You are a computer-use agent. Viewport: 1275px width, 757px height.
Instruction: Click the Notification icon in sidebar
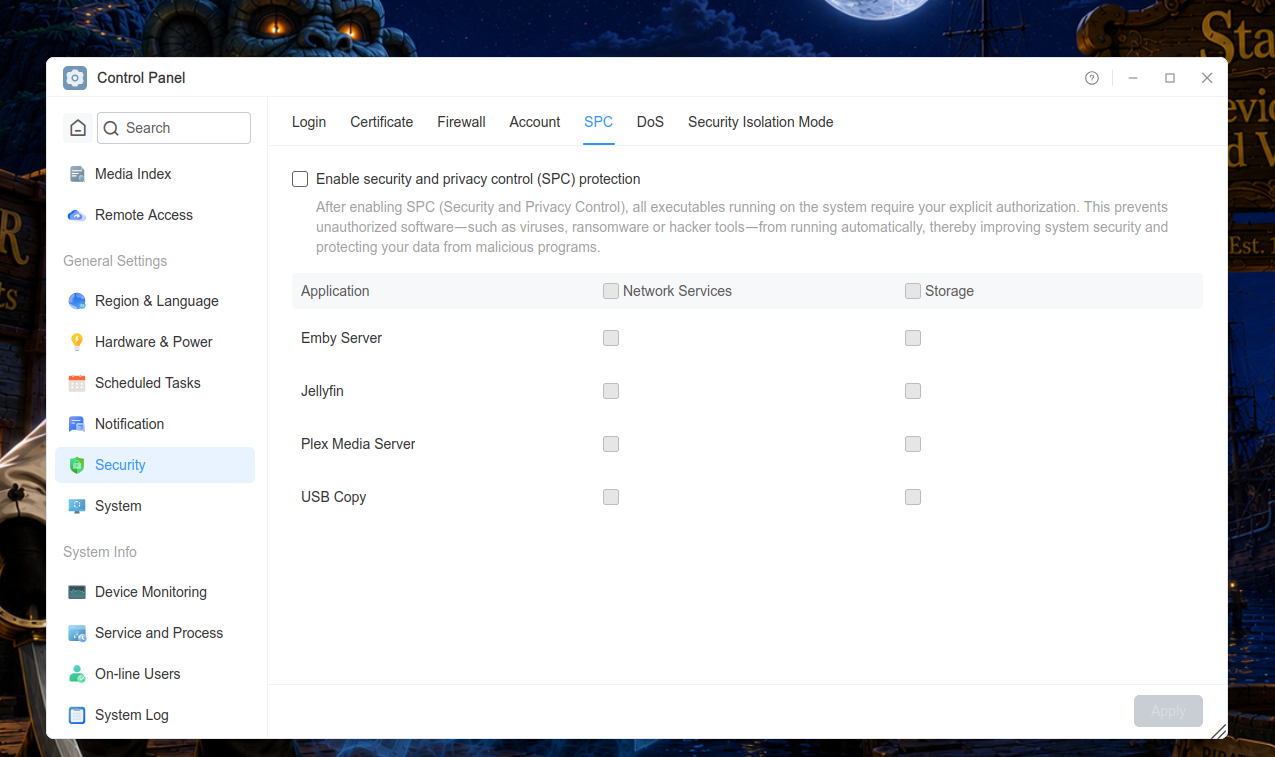pos(77,424)
